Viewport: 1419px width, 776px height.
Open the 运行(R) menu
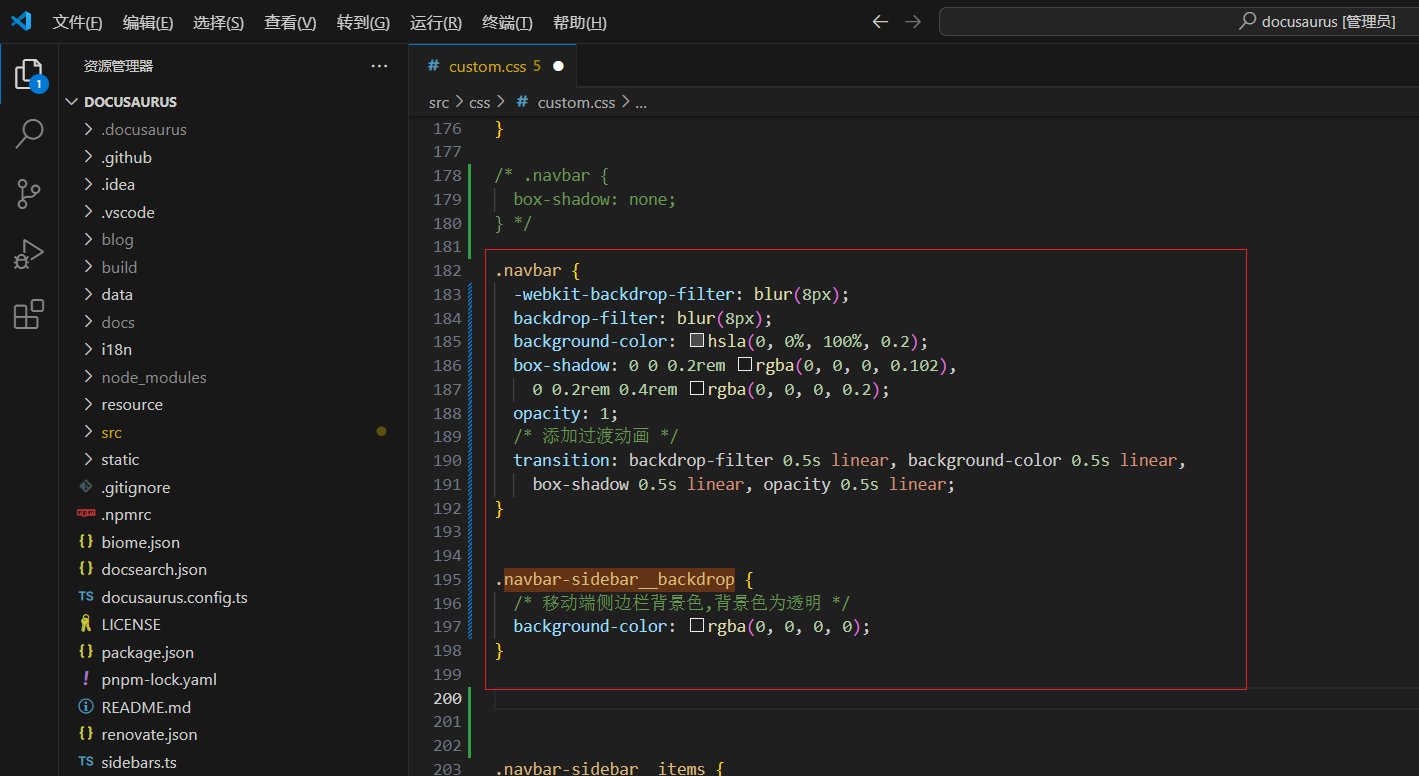pos(436,22)
